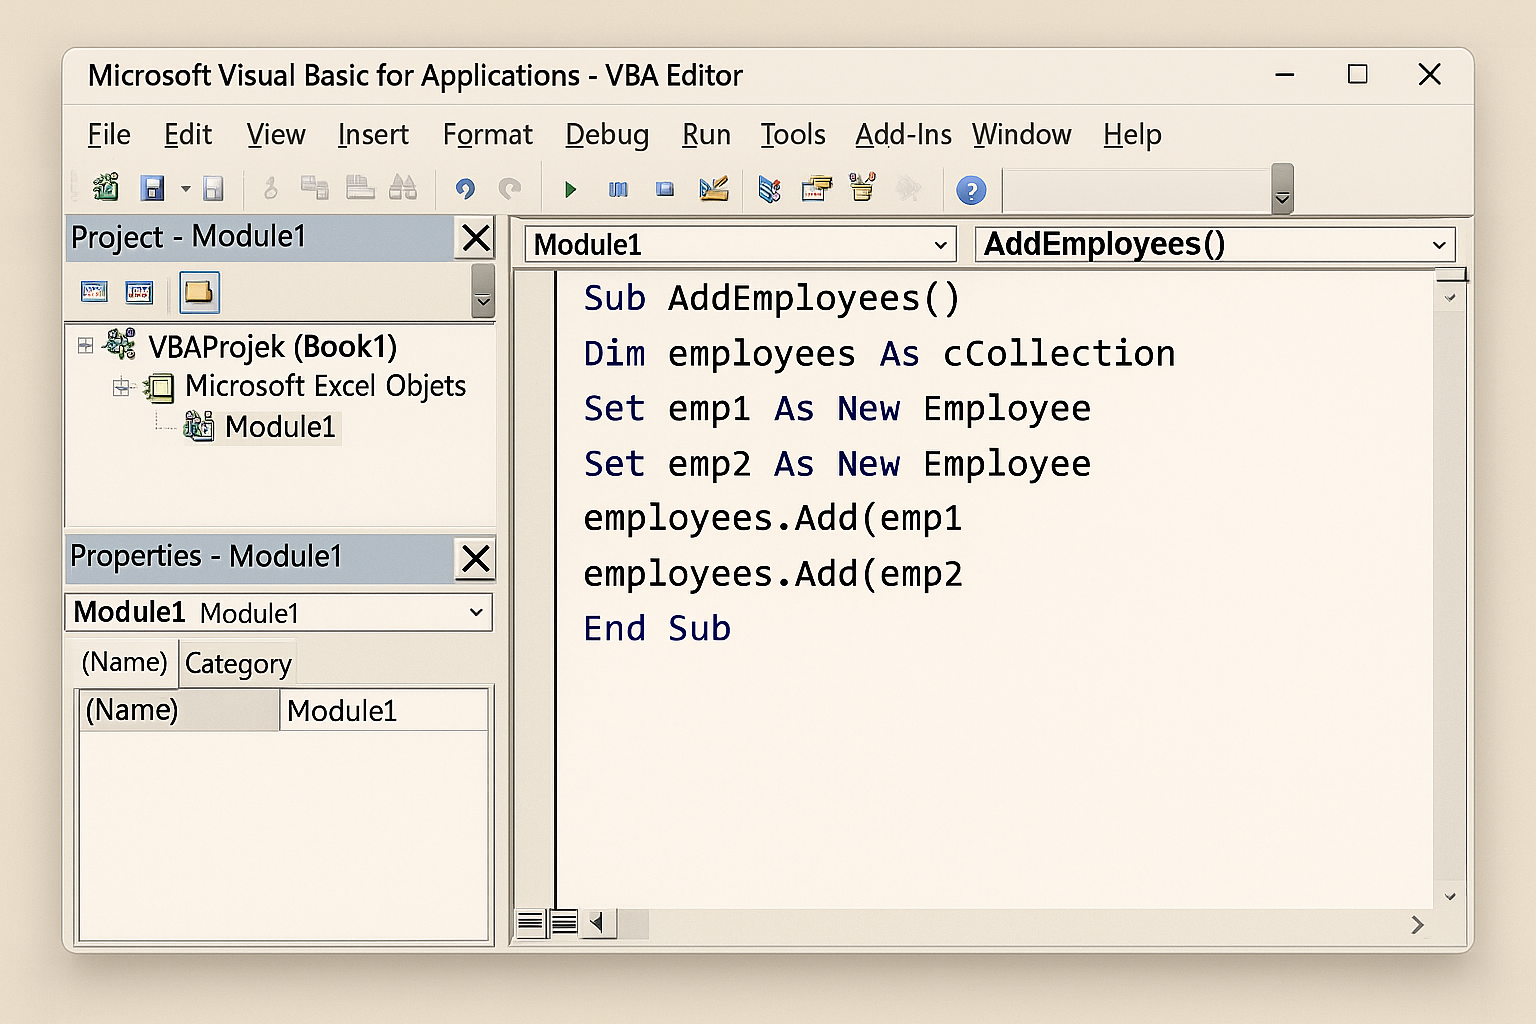The height and width of the screenshot is (1024, 1536).
Task: Open the Properties Window toolbar icon
Action: click(817, 188)
